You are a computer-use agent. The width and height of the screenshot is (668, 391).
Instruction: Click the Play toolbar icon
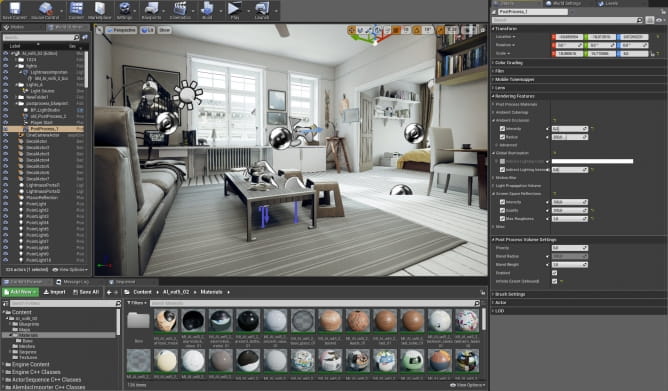click(x=234, y=9)
